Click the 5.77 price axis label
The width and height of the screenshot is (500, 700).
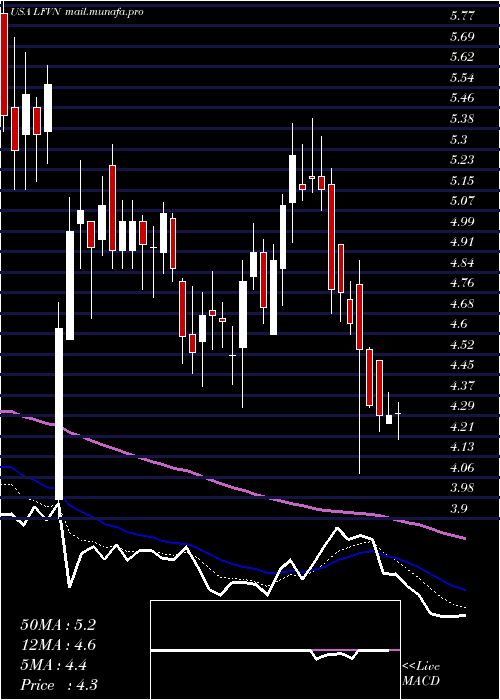[462, 17]
